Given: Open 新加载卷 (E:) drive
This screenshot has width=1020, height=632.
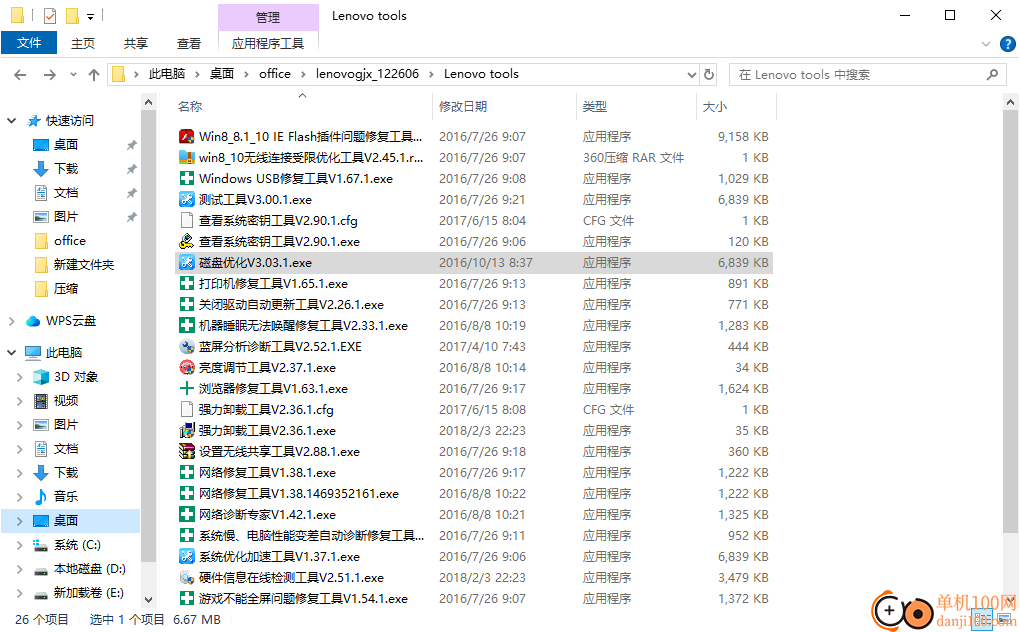Looking at the screenshot, I should coord(88,593).
